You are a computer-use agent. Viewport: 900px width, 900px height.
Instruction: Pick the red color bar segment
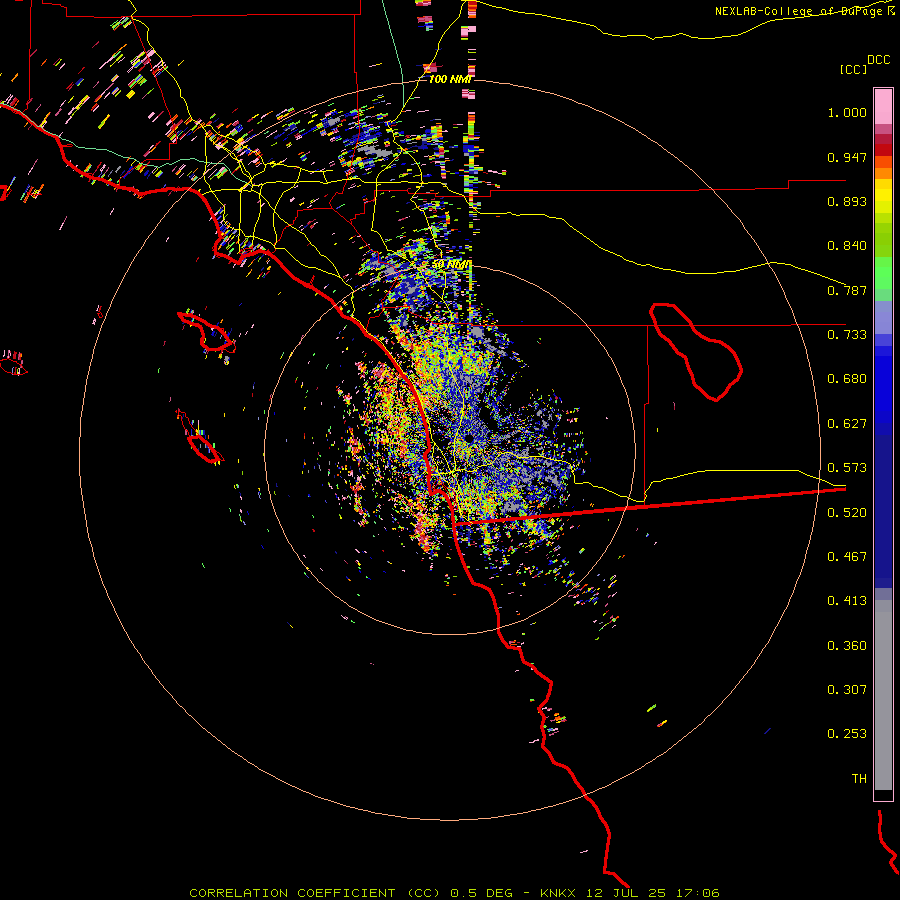[x=883, y=150]
